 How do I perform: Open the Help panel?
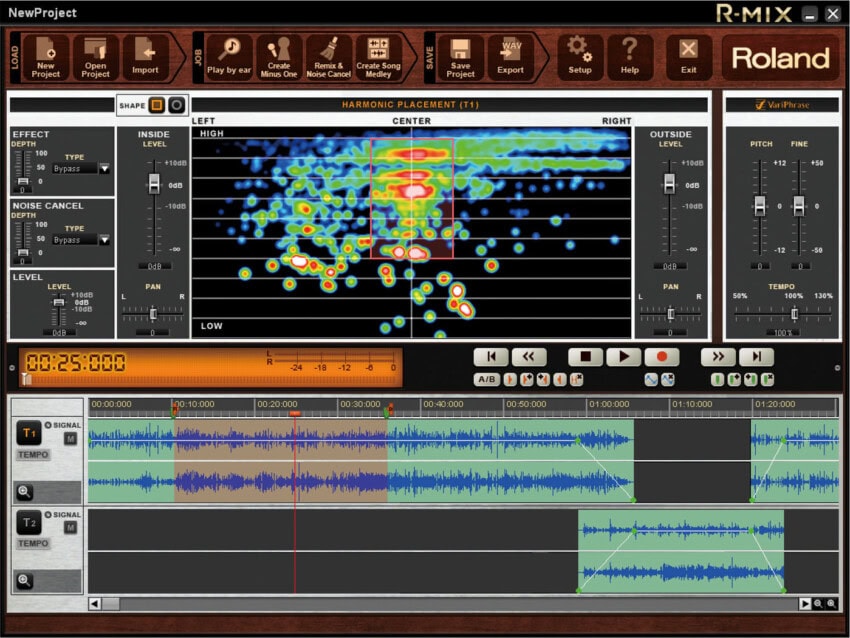coord(629,56)
